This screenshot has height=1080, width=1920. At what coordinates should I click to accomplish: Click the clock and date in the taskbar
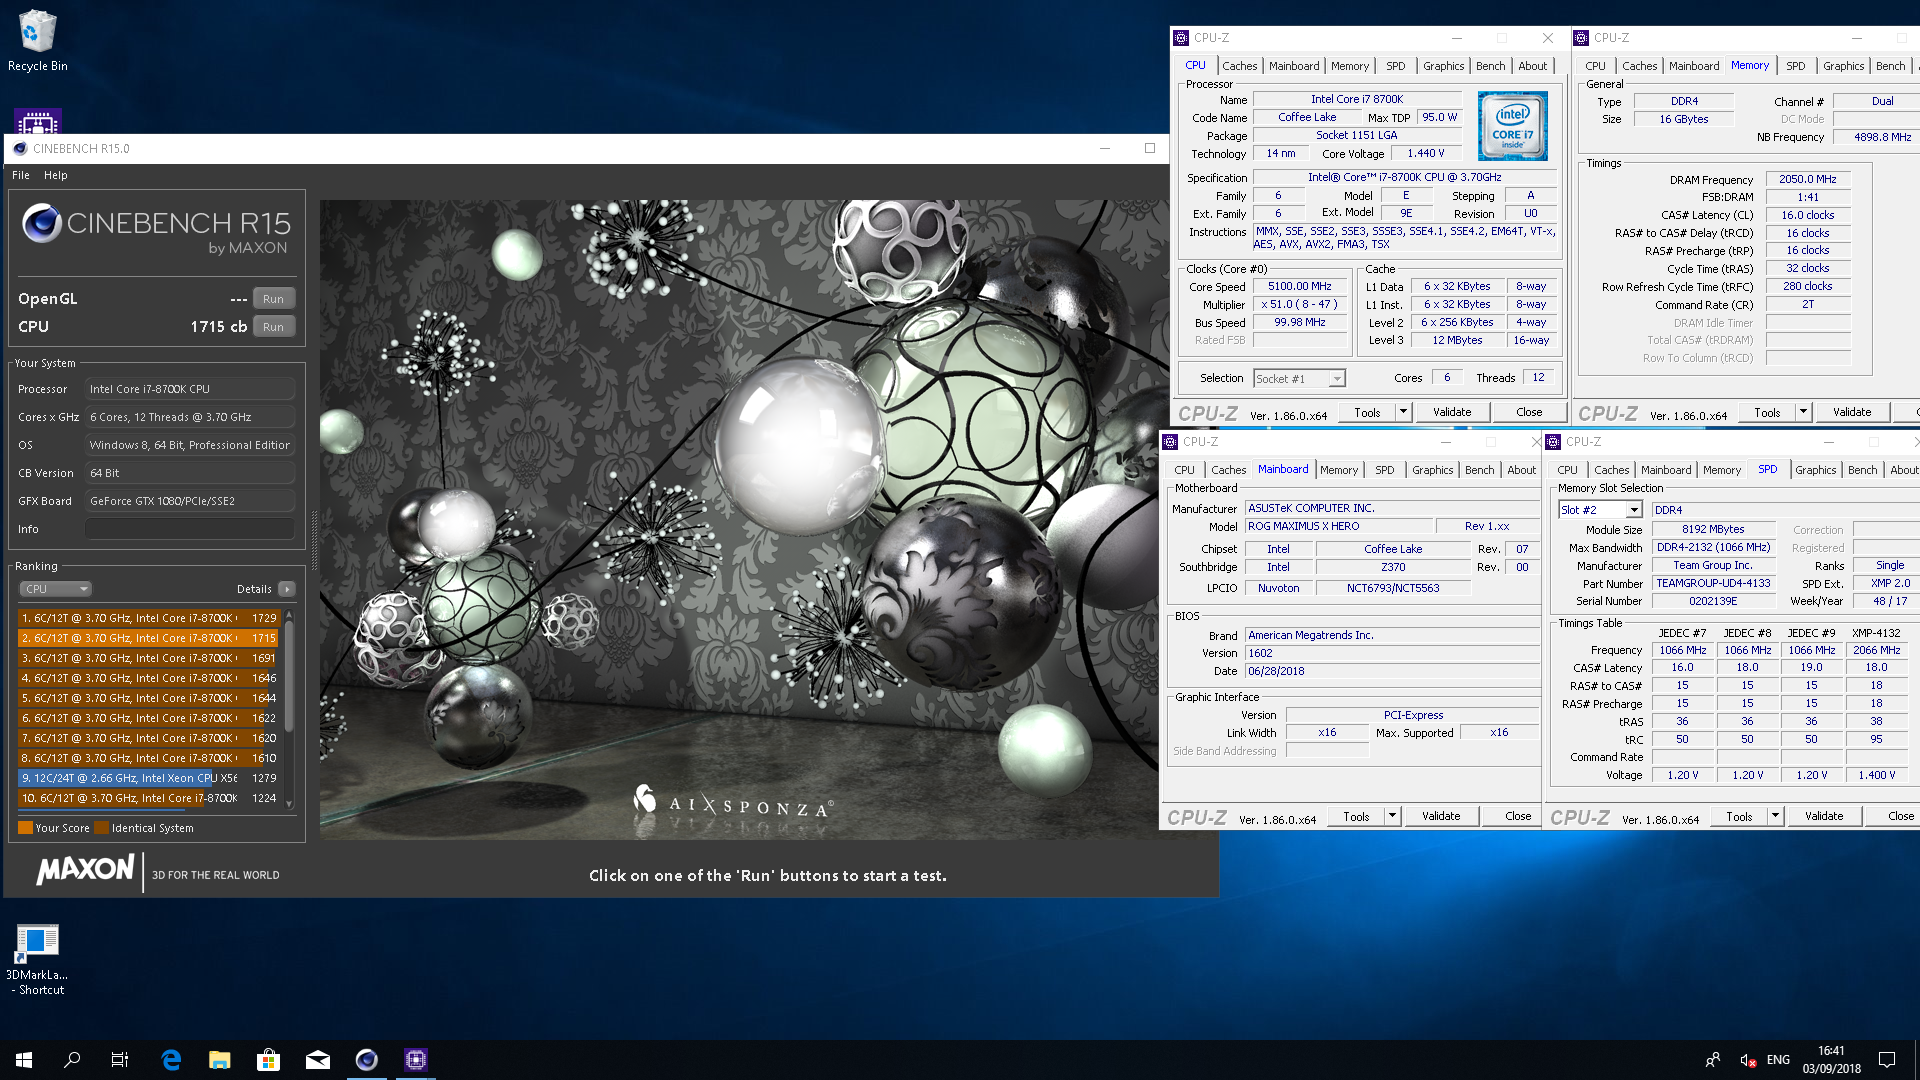(x=1831, y=1060)
